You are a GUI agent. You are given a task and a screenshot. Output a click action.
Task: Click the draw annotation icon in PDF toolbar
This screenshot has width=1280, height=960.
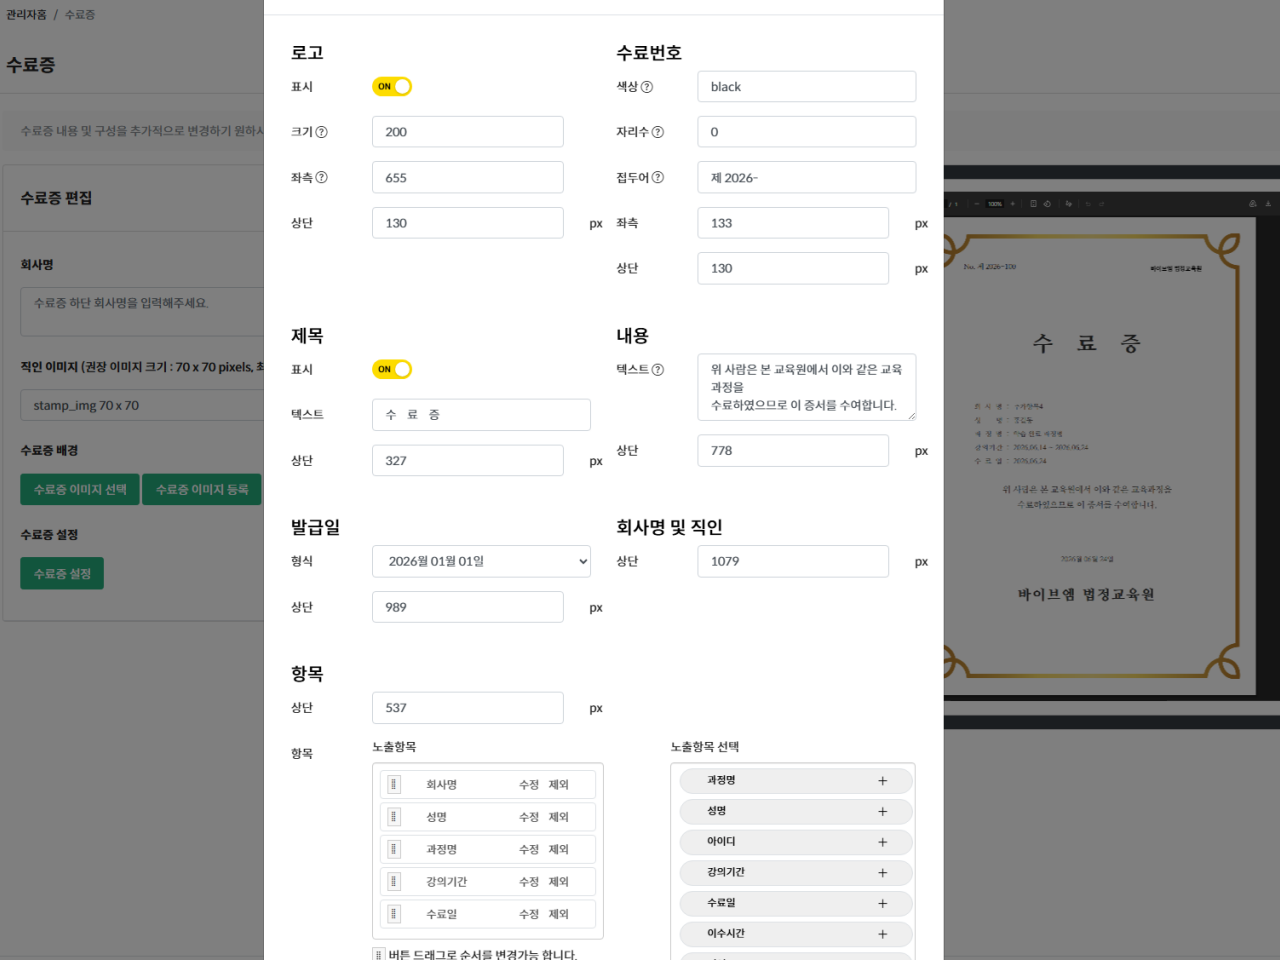click(1068, 203)
